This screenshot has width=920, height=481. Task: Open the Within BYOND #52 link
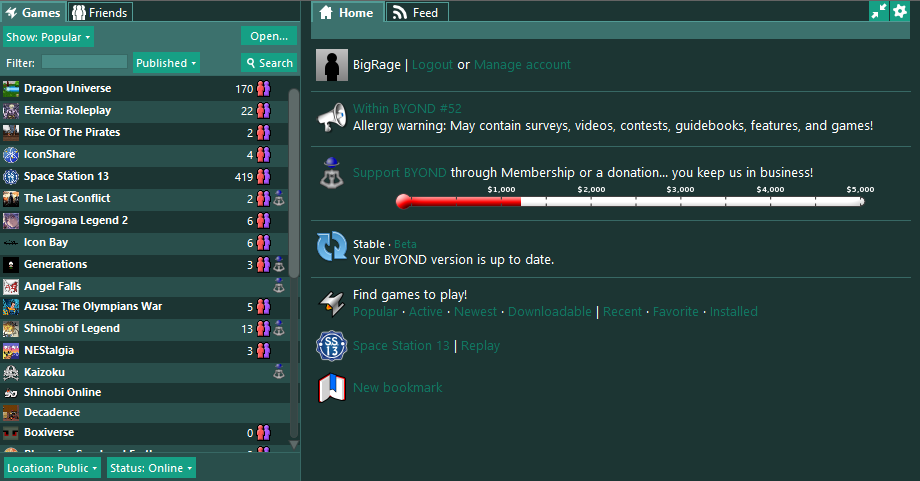click(x=407, y=109)
